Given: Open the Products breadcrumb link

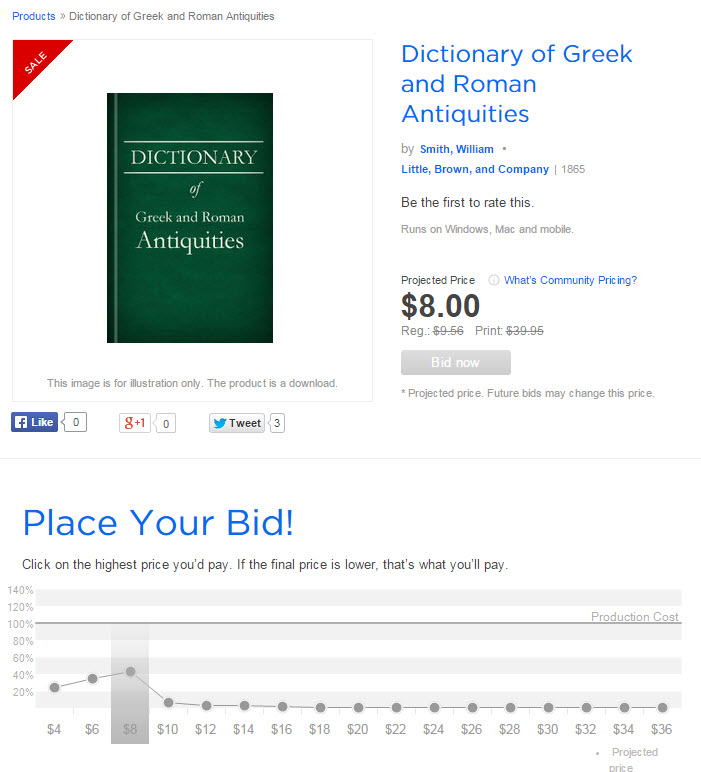Looking at the screenshot, I should click(33, 16).
